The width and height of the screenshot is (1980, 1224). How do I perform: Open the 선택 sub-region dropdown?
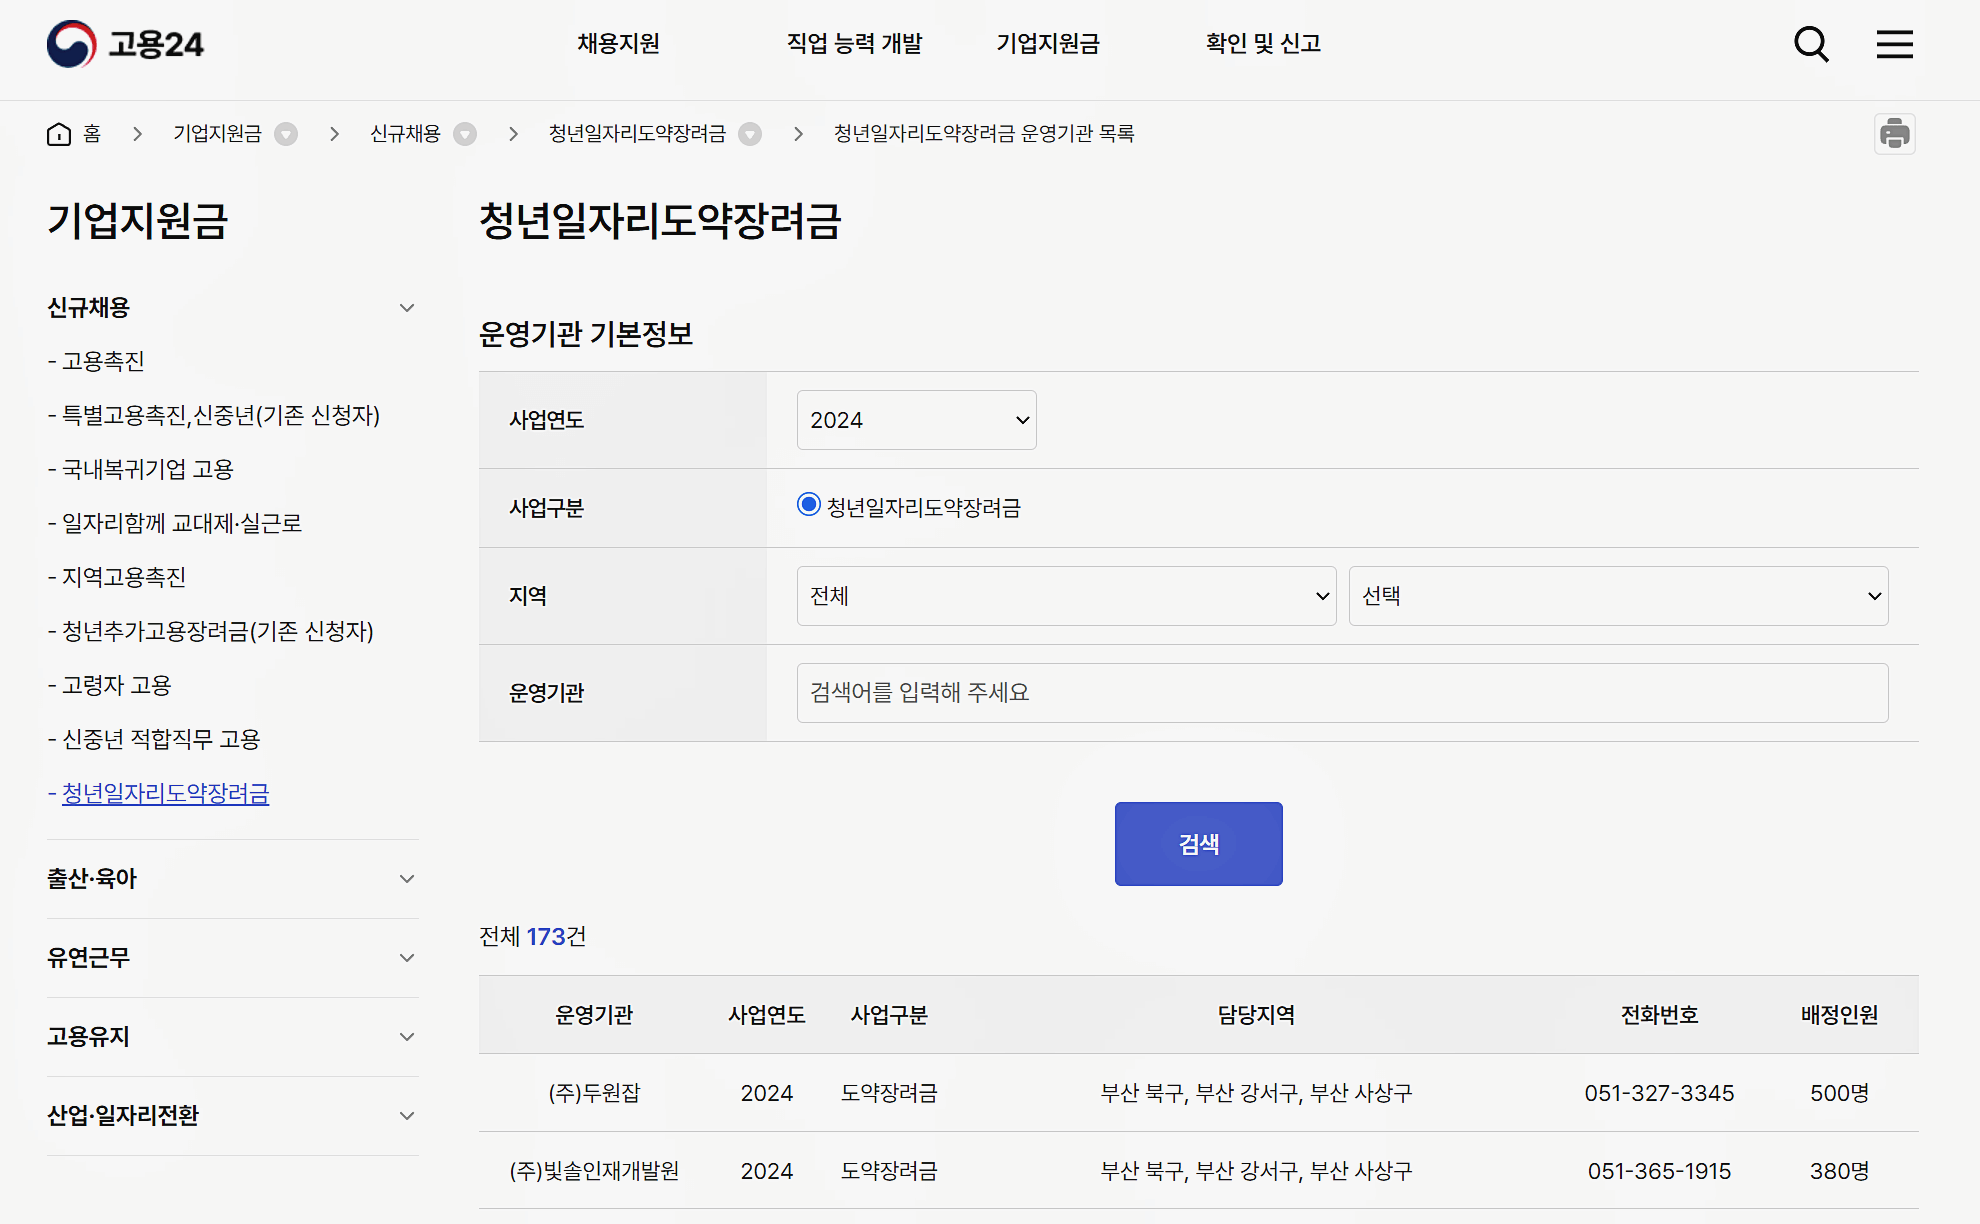coord(1618,596)
